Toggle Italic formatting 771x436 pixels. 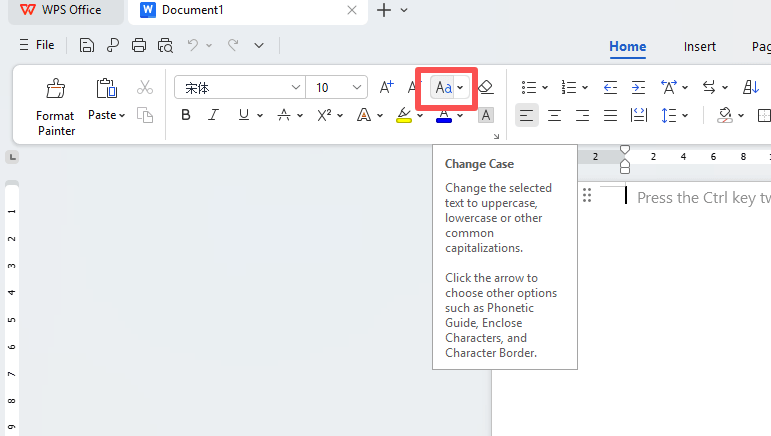tap(213, 115)
